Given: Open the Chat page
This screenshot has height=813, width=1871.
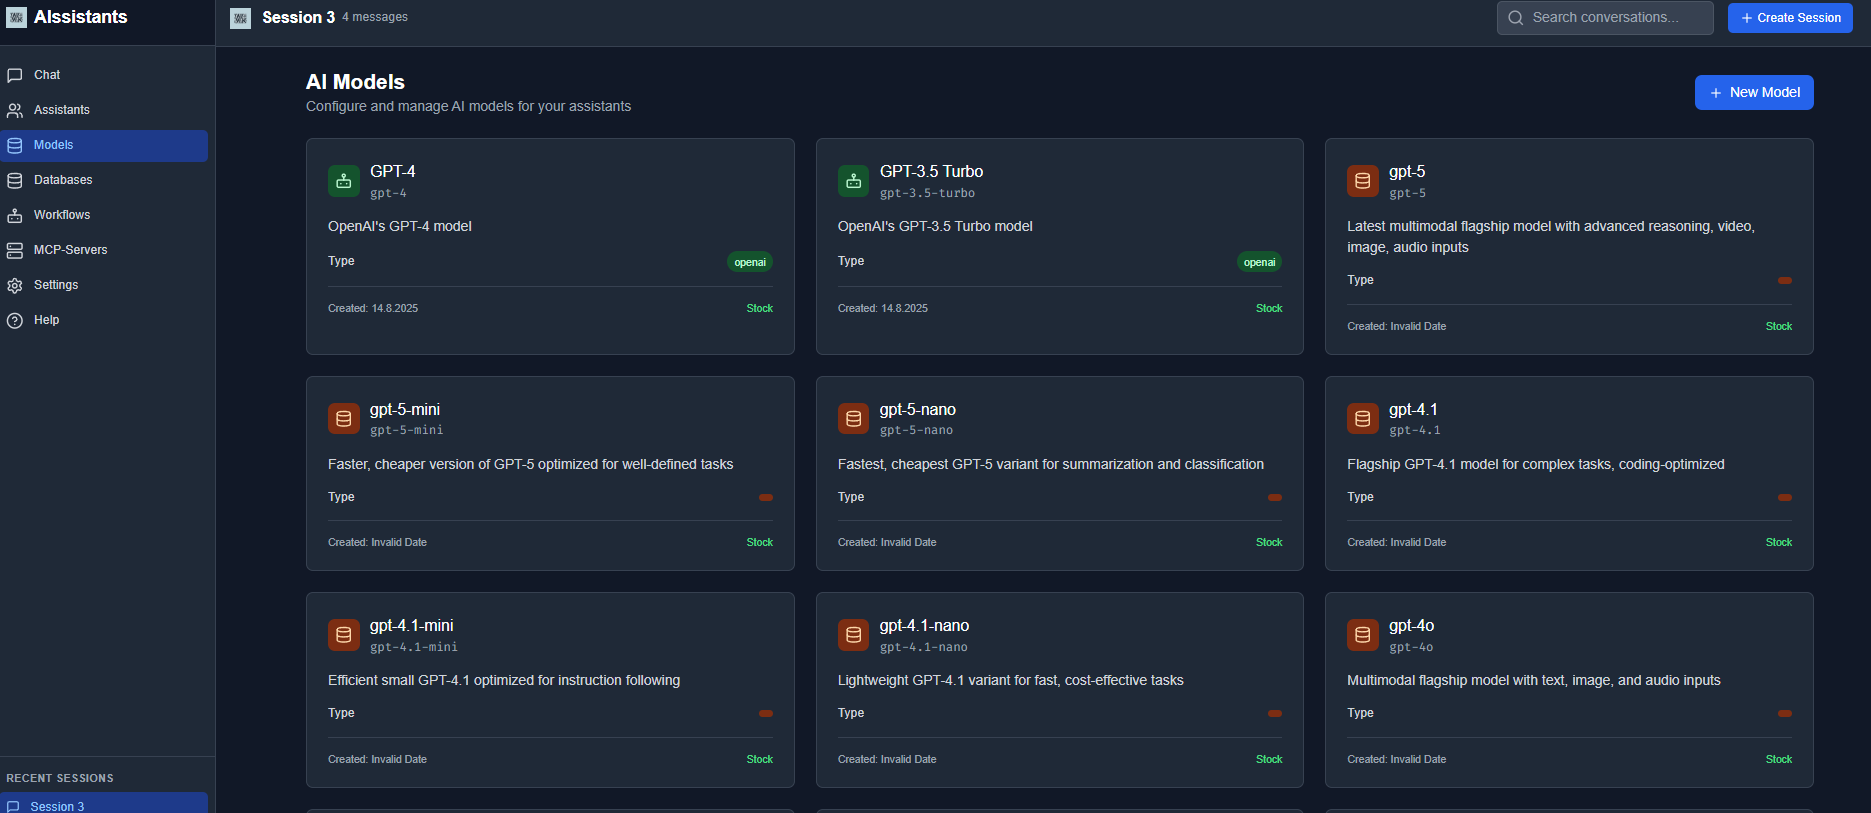Looking at the screenshot, I should pos(104,75).
